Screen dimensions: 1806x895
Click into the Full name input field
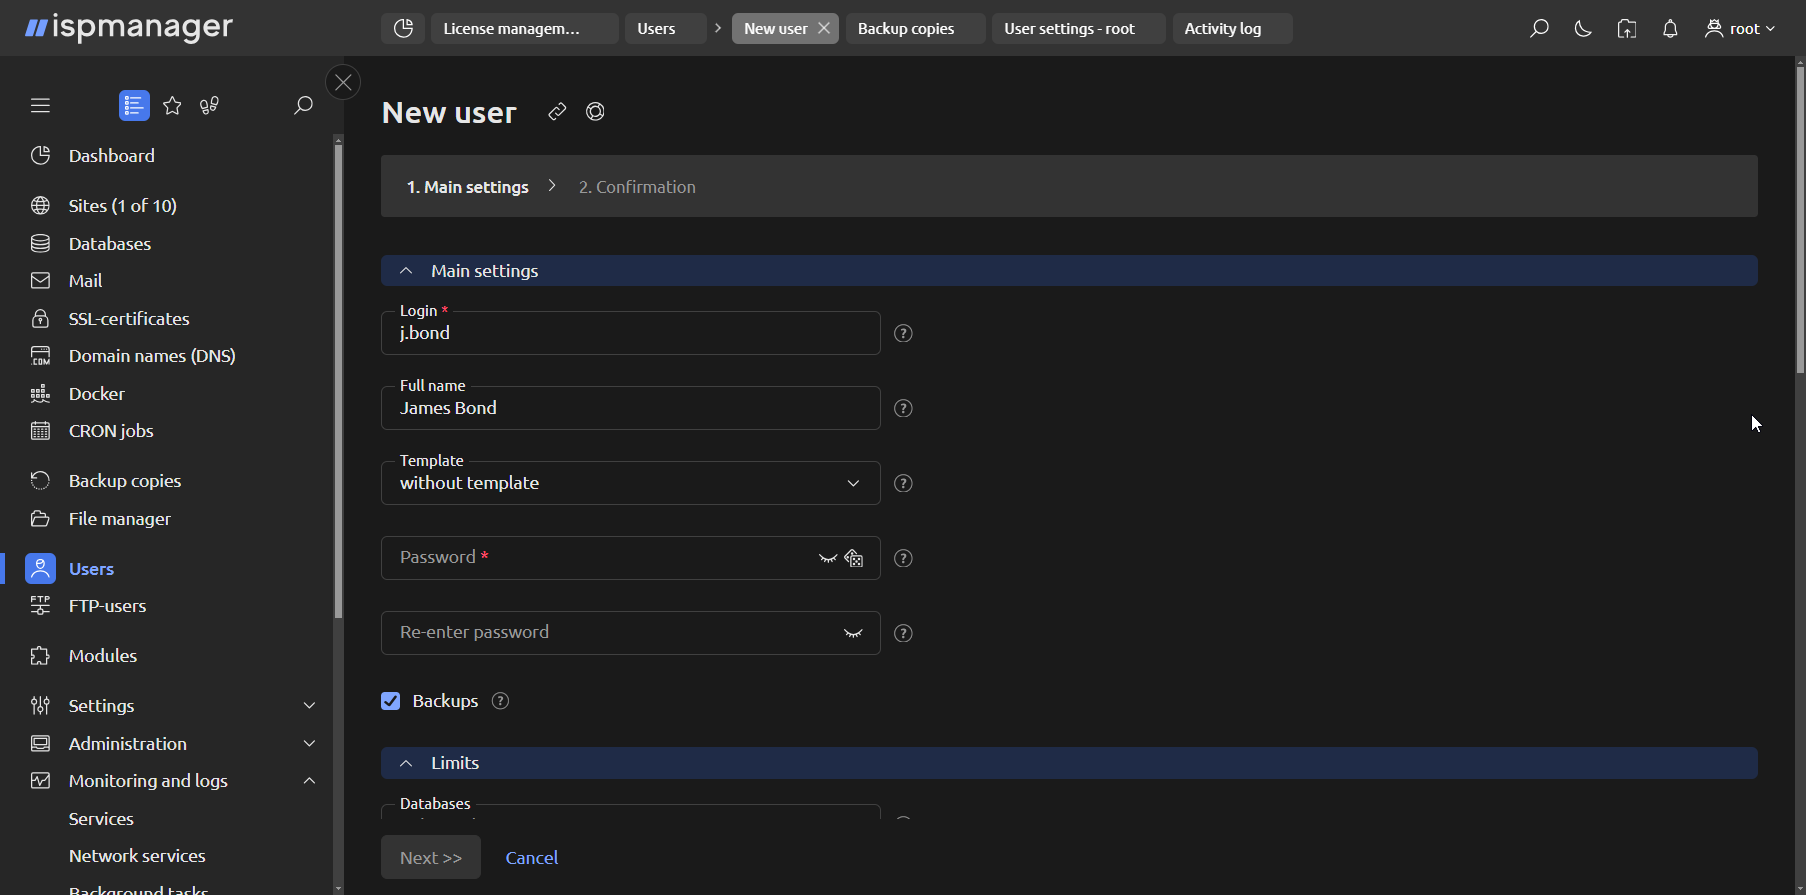tap(630, 409)
